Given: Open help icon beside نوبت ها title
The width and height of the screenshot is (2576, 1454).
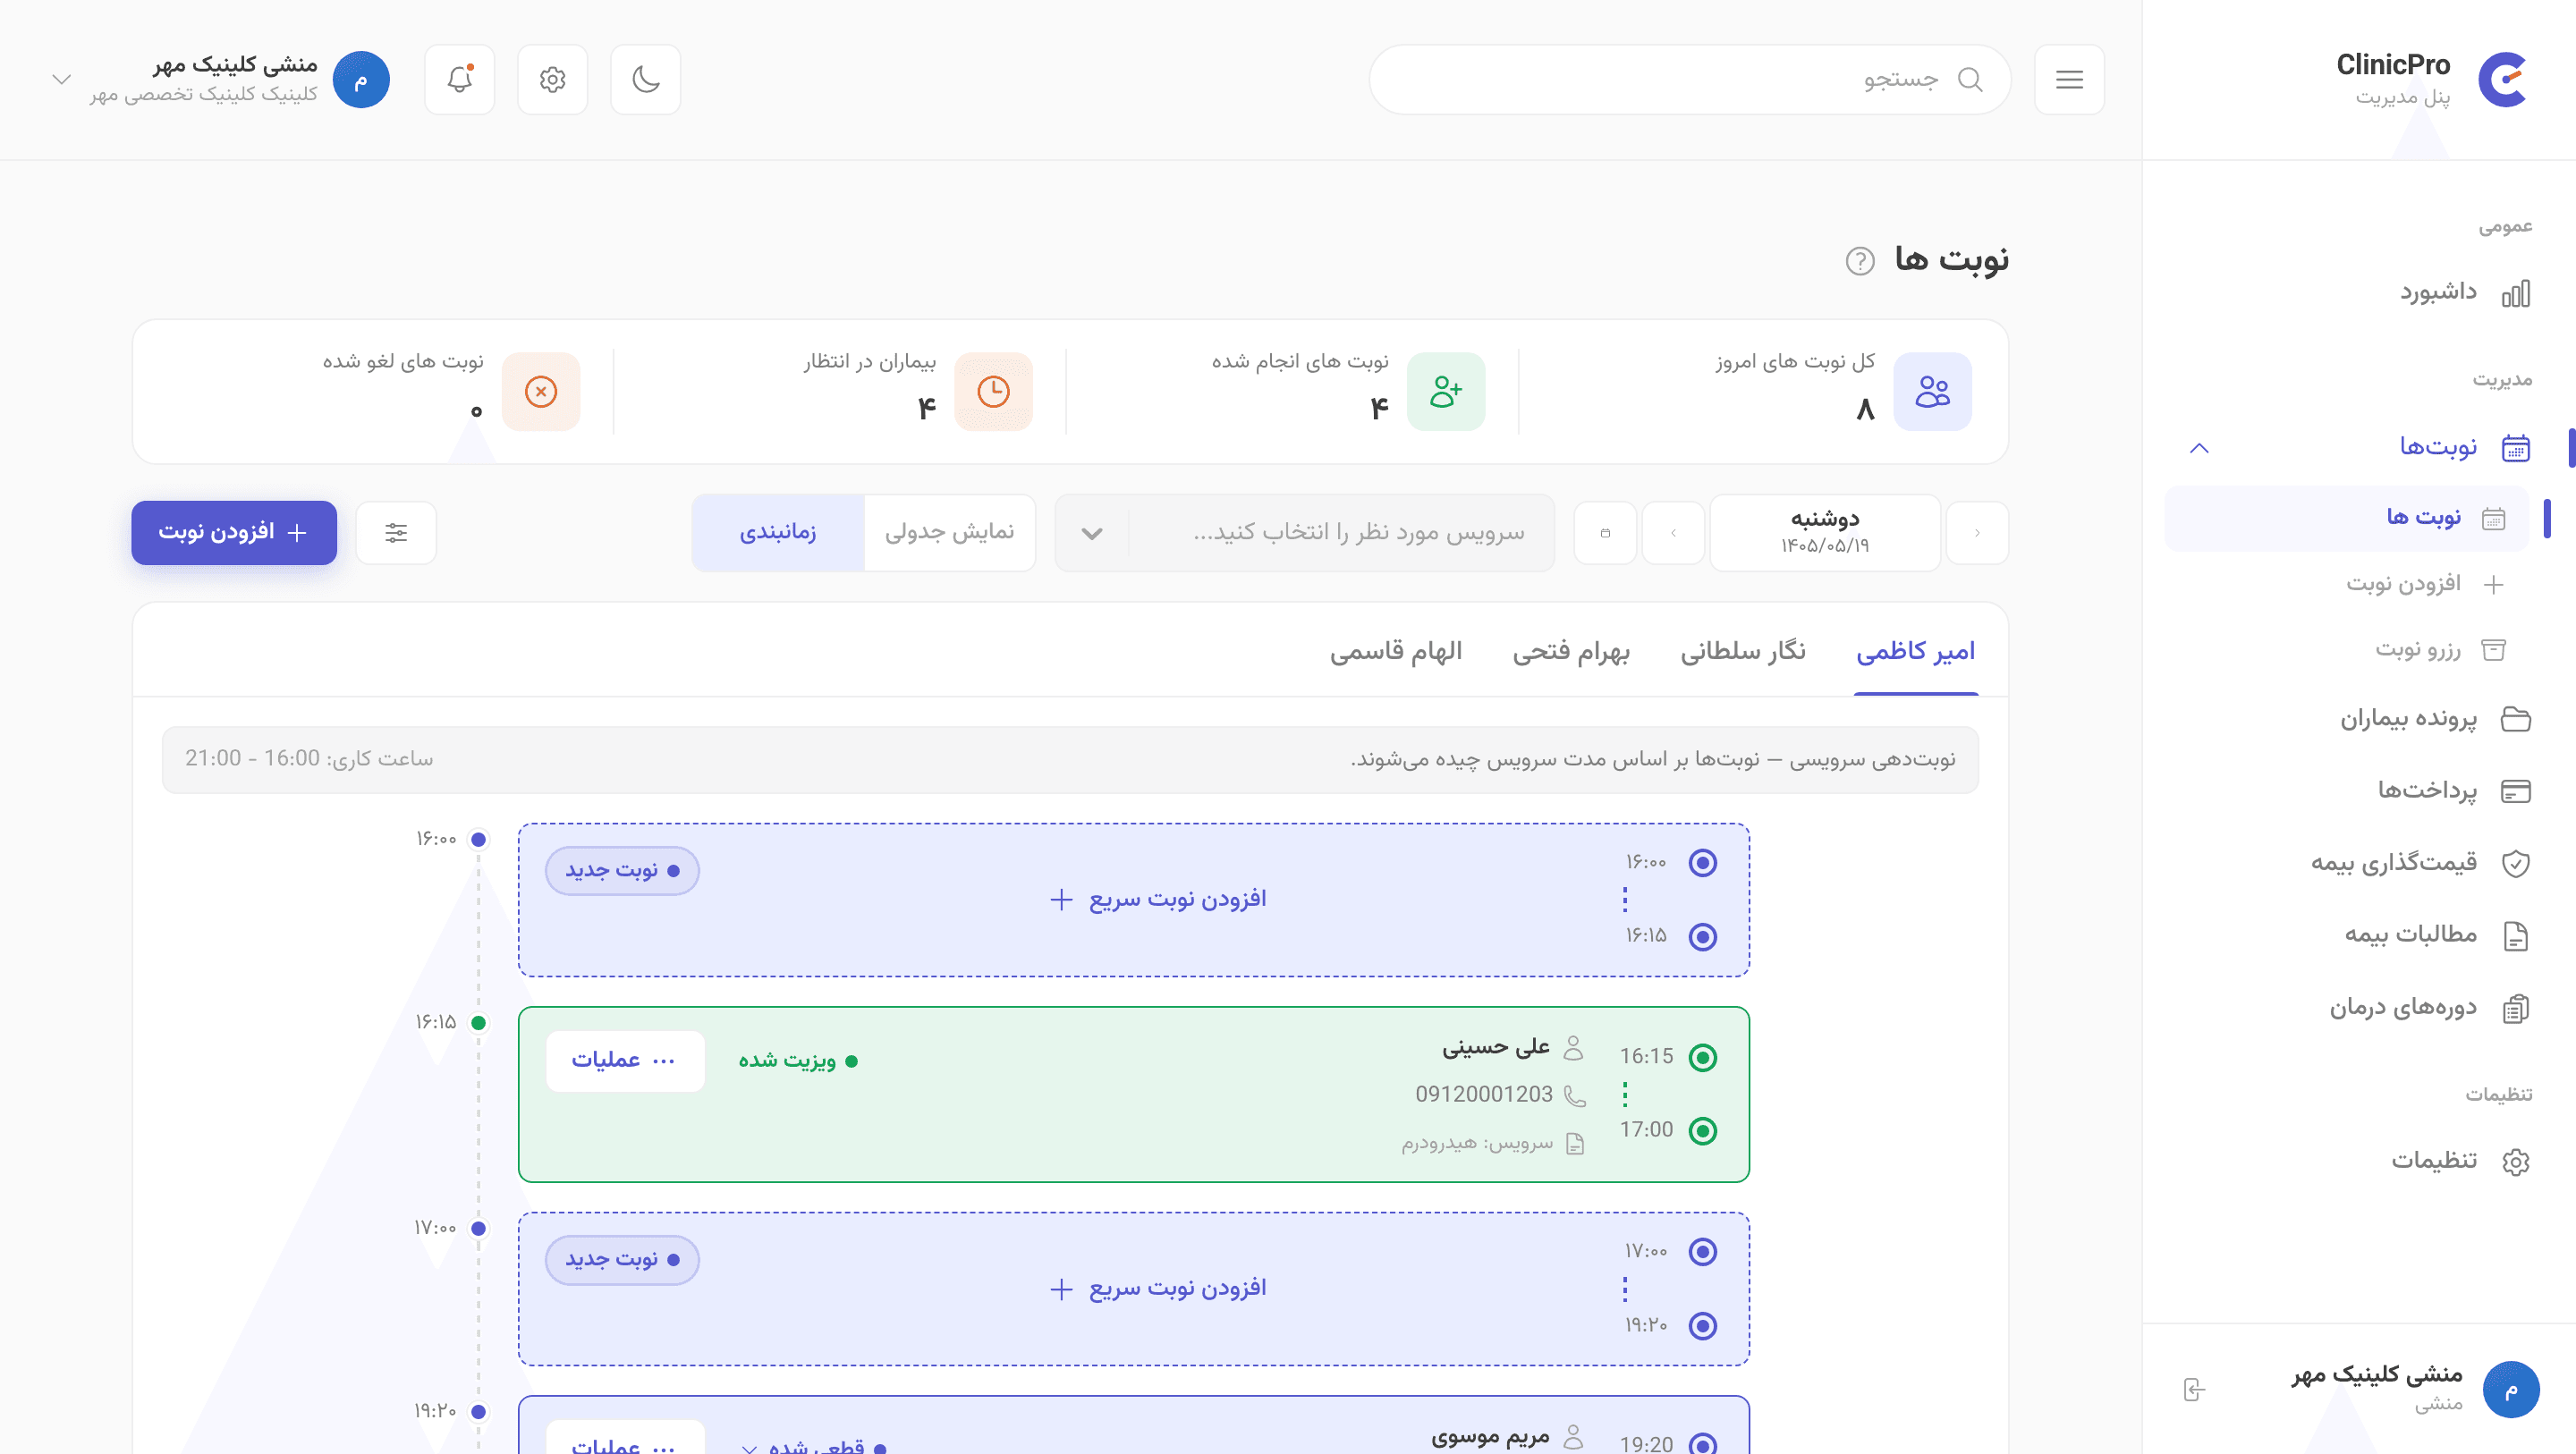Looking at the screenshot, I should pos(1860,261).
